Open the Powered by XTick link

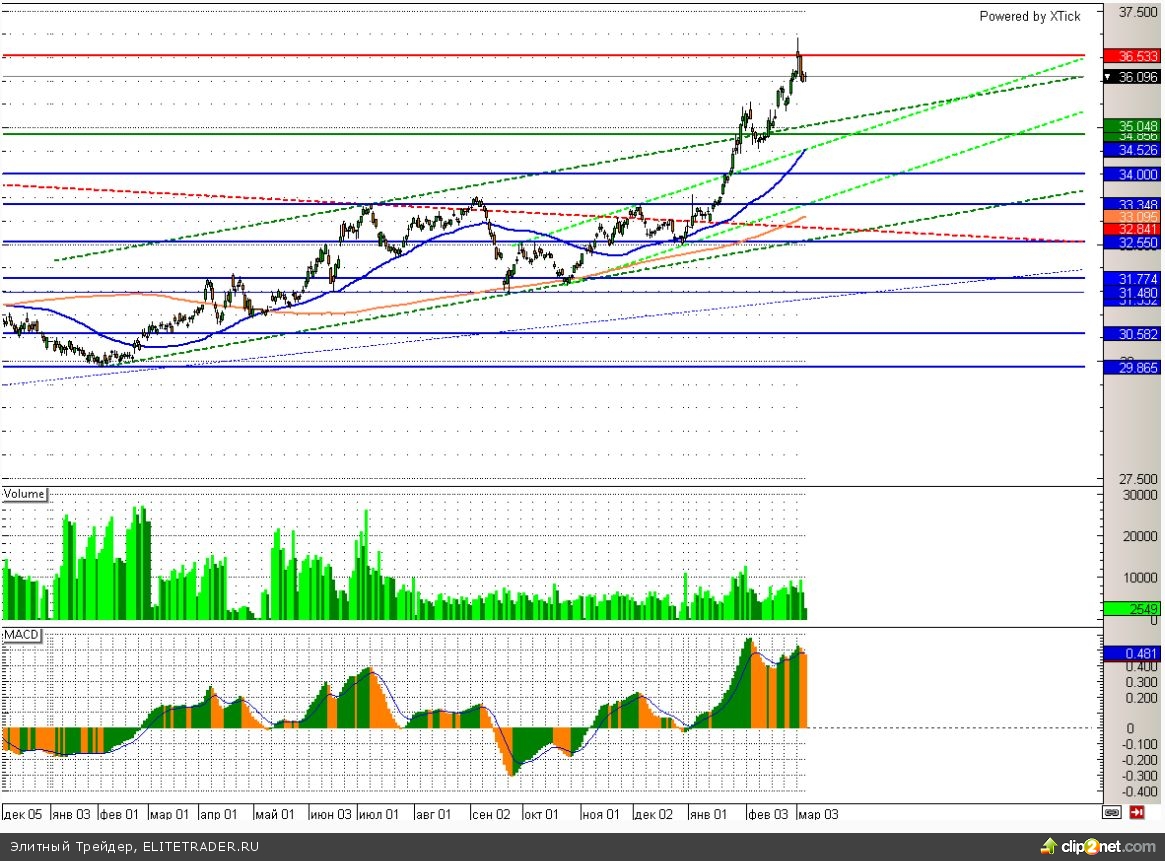1029,16
